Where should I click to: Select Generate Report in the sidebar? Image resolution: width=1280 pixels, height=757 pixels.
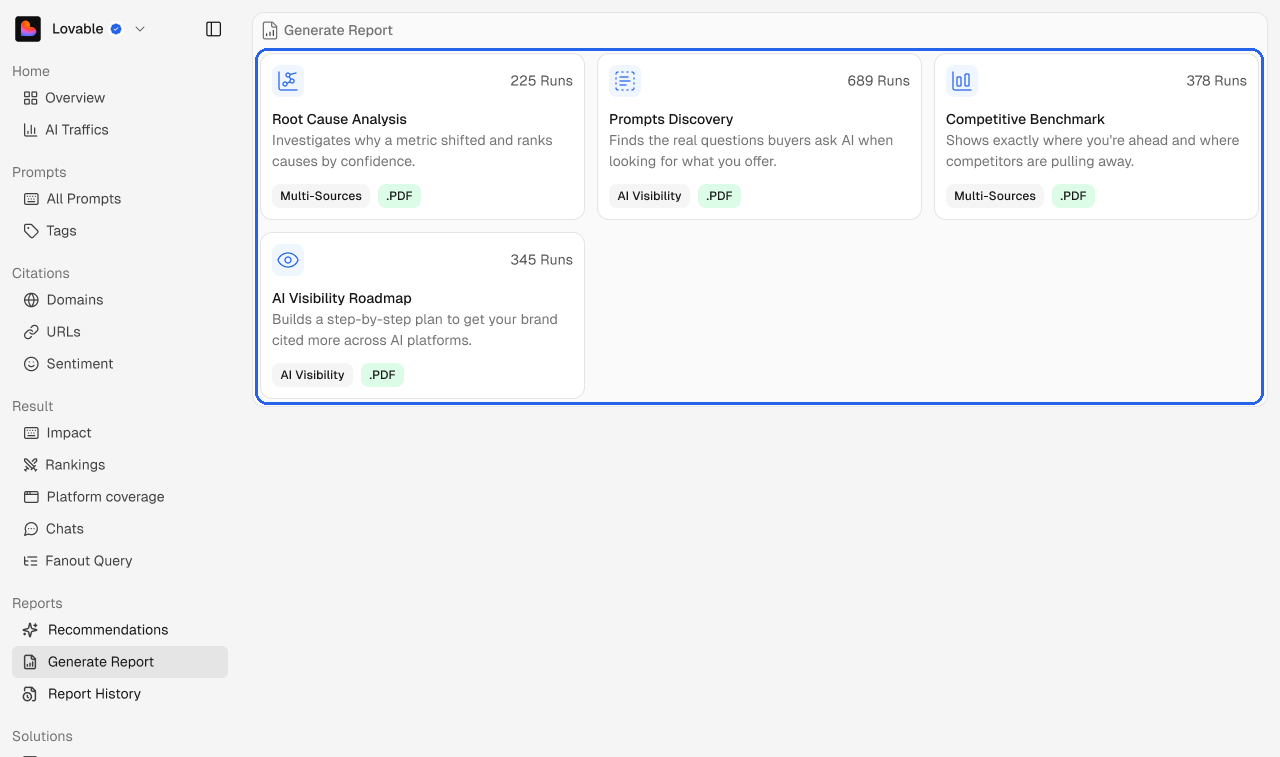point(120,662)
